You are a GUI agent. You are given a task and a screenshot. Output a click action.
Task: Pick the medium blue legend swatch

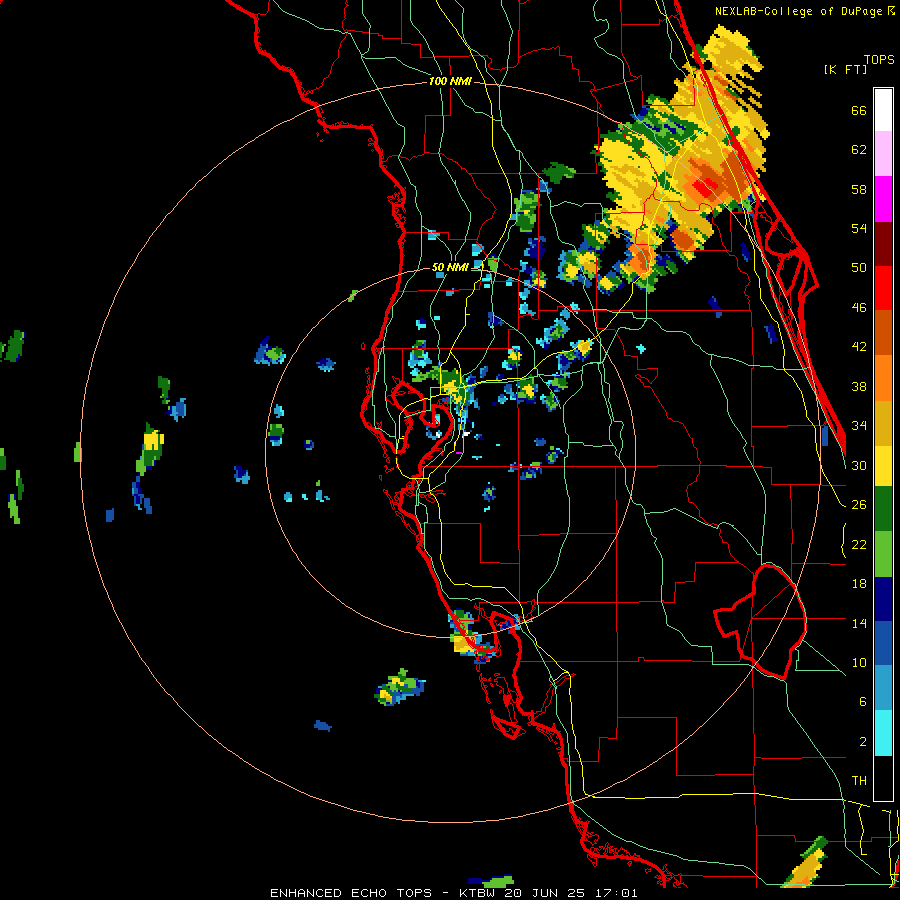click(883, 643)
